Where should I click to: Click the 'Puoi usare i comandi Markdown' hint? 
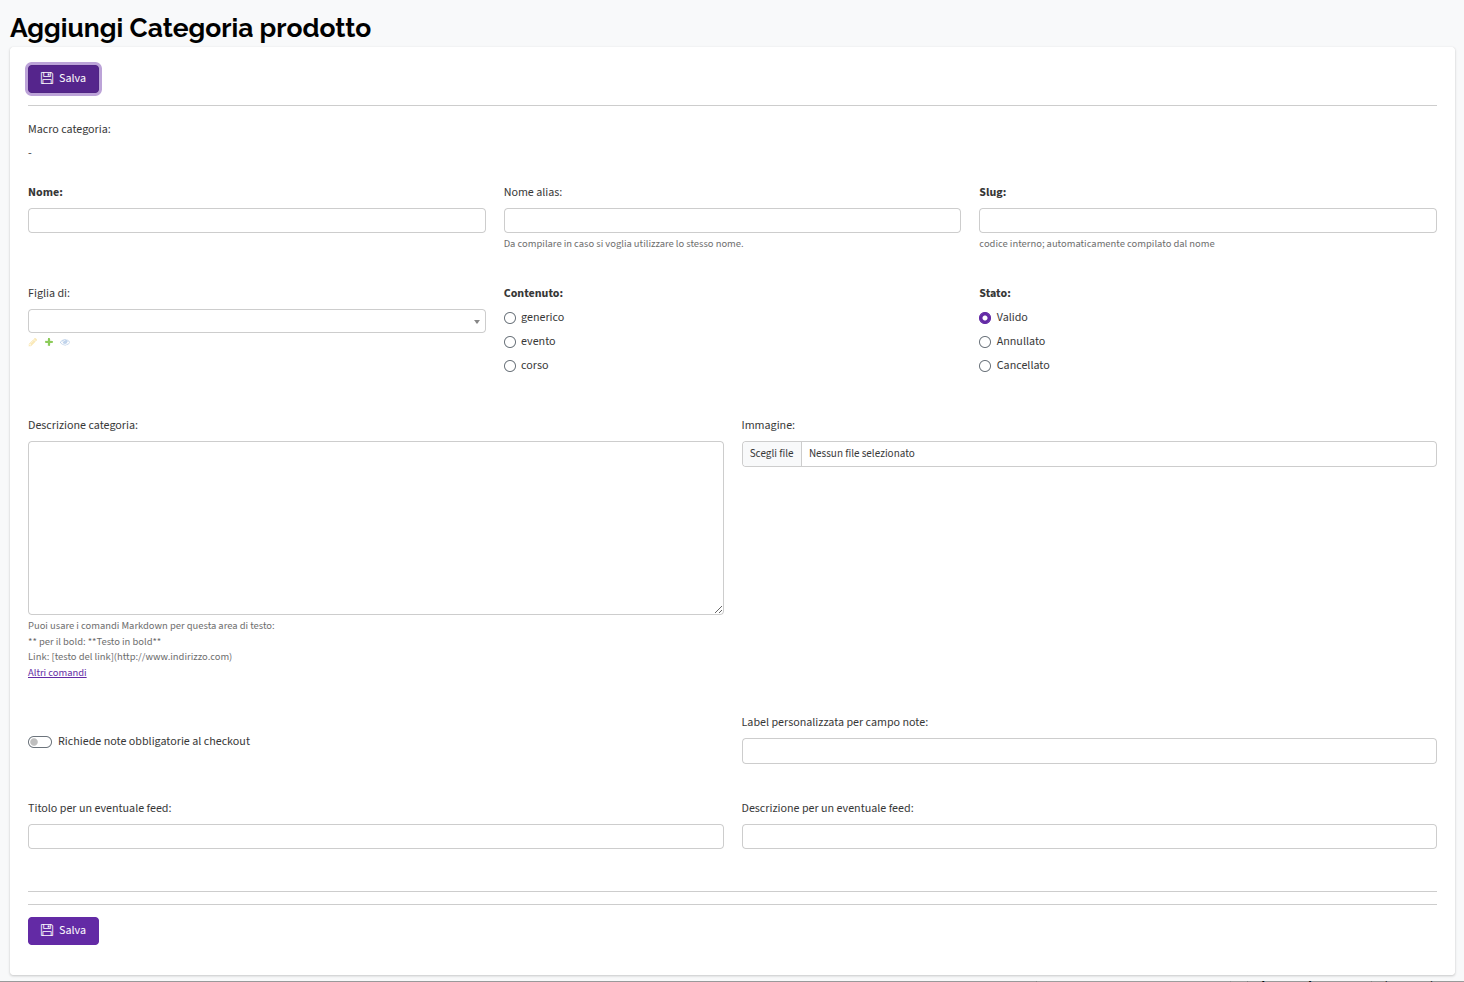tap(151, 626)
